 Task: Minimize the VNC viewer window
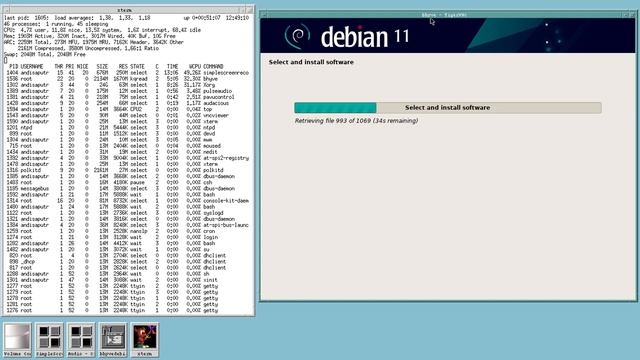(x=625, y=15)
